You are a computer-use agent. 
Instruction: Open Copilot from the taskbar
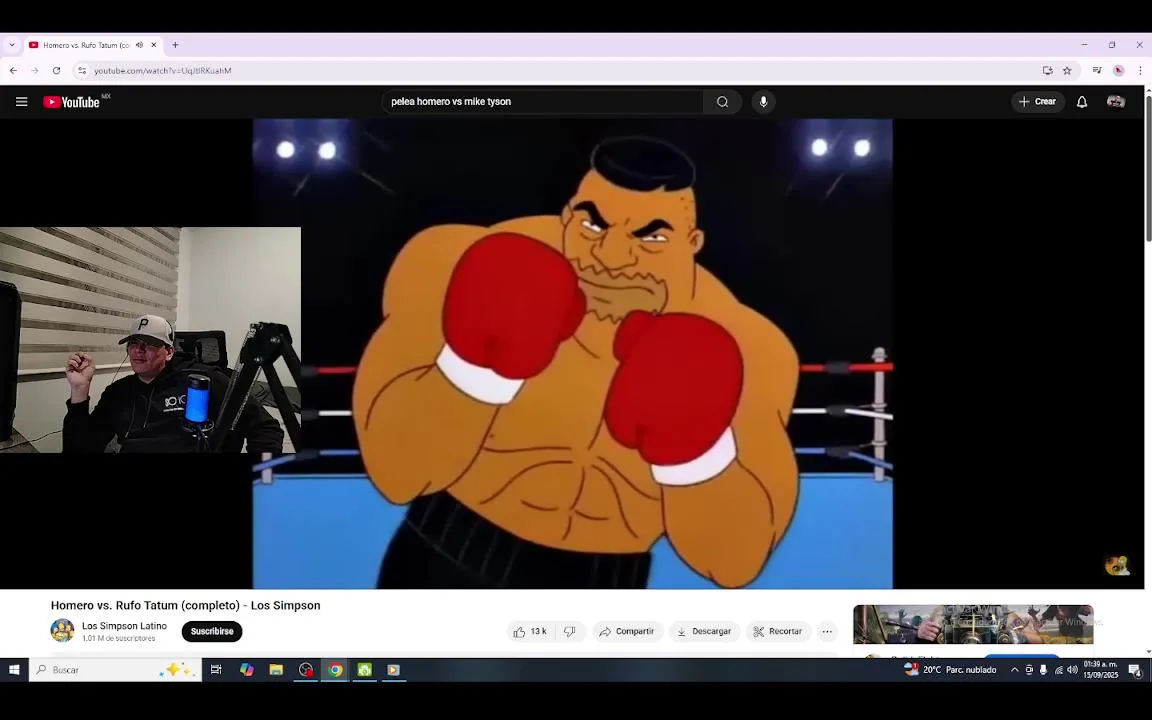tap(246, 670)
